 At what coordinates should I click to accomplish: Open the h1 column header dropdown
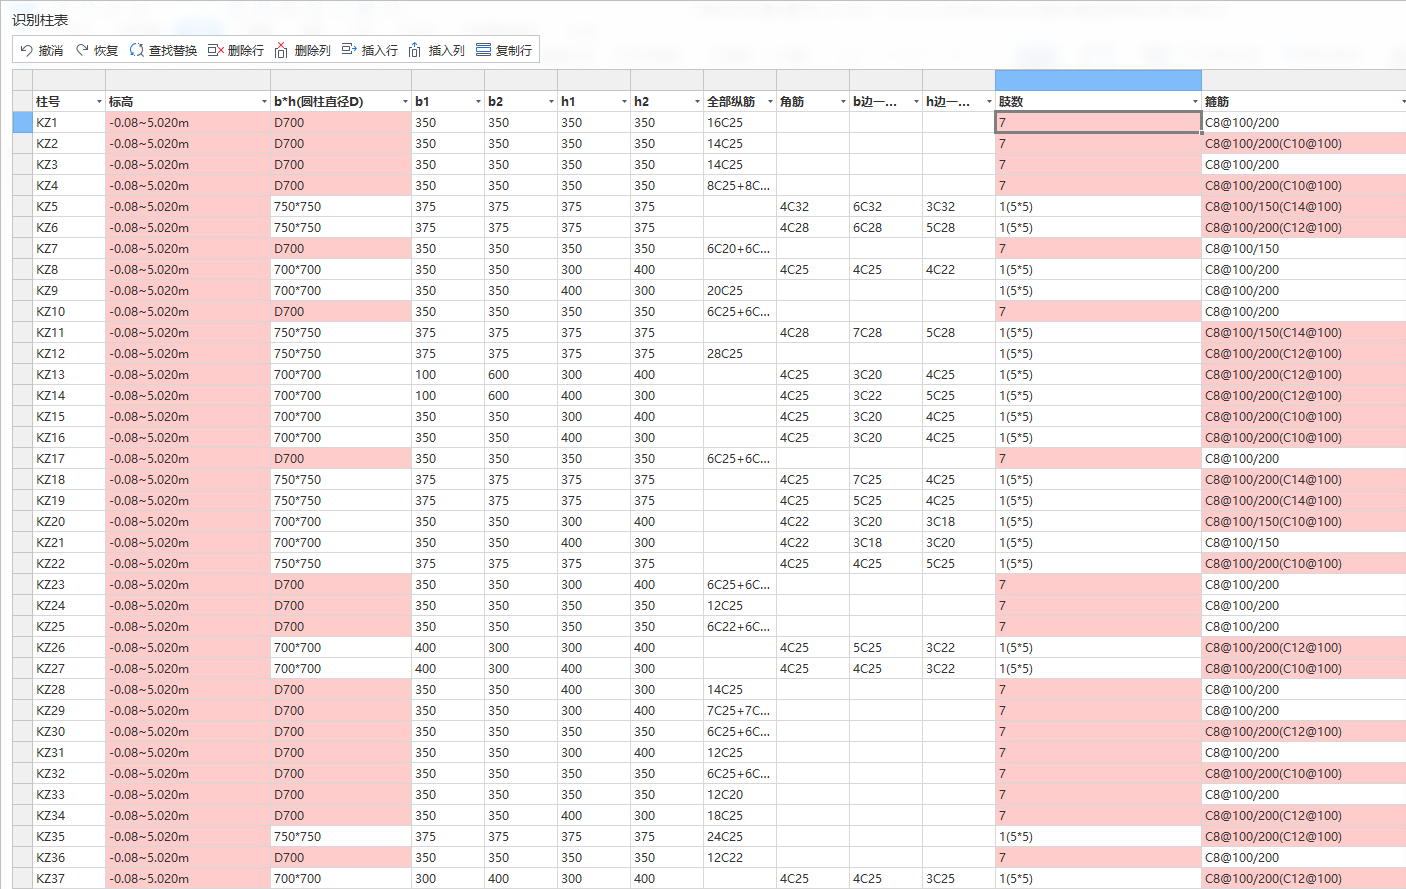tap(624, 102)
